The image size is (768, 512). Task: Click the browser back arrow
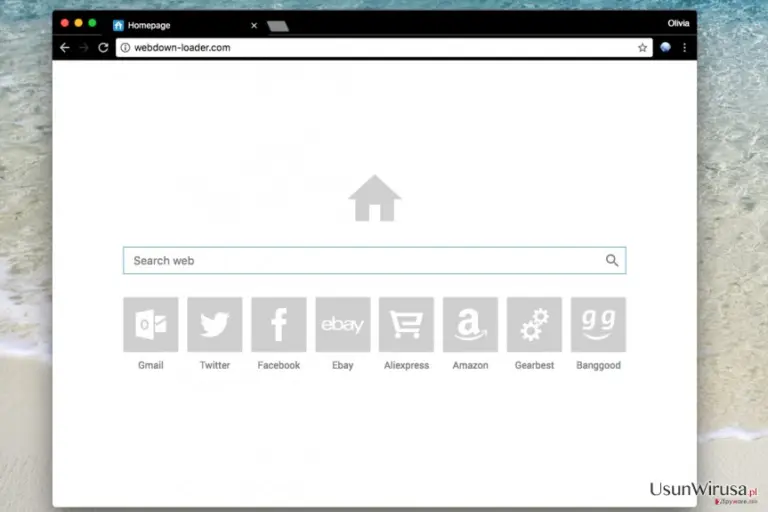click(x=65, y=48)
